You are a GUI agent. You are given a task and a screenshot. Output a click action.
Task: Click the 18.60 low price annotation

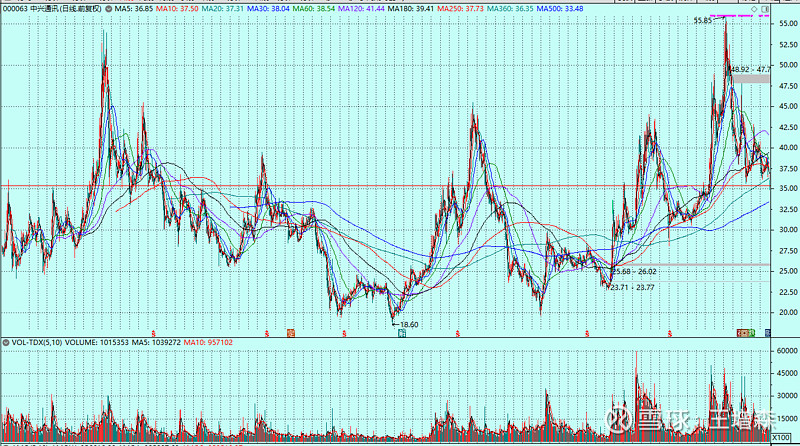click(x=405, y=324)
